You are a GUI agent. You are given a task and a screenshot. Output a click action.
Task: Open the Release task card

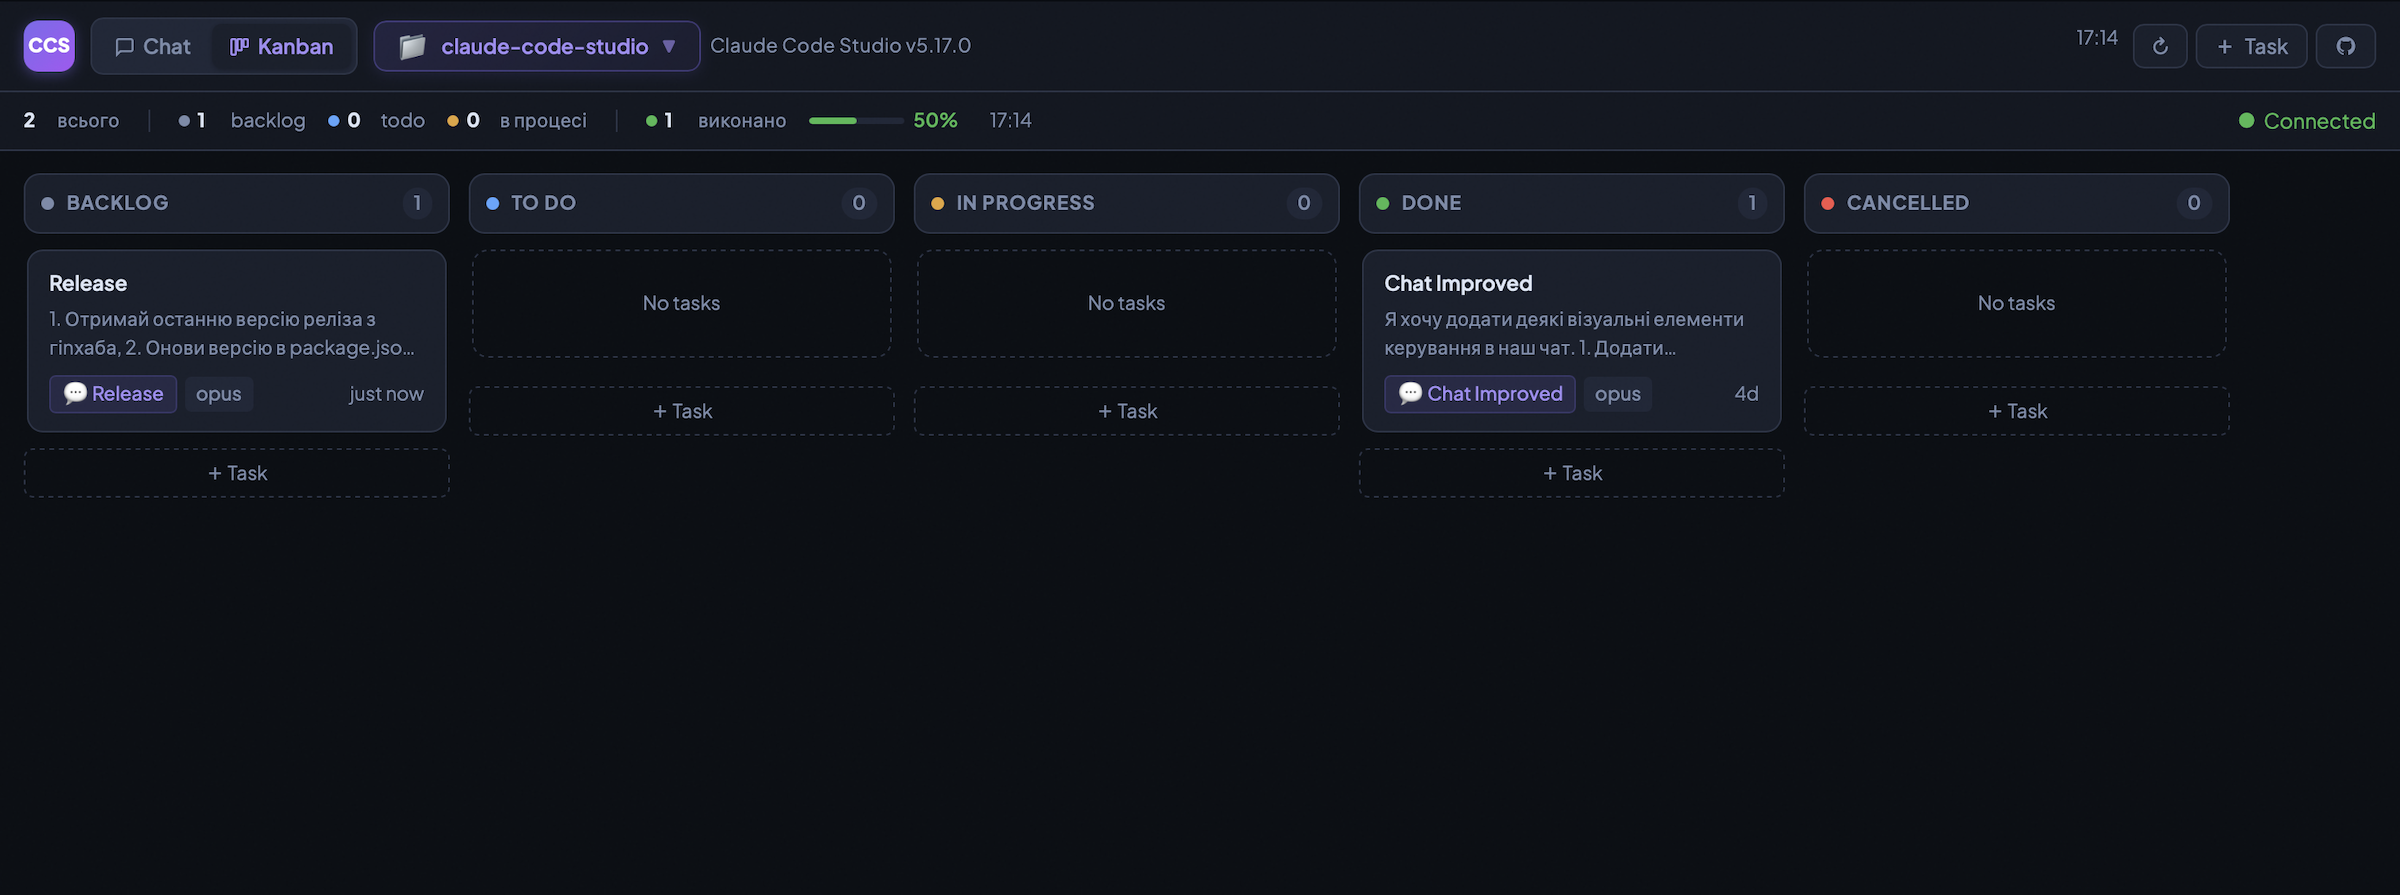[237, 340]
